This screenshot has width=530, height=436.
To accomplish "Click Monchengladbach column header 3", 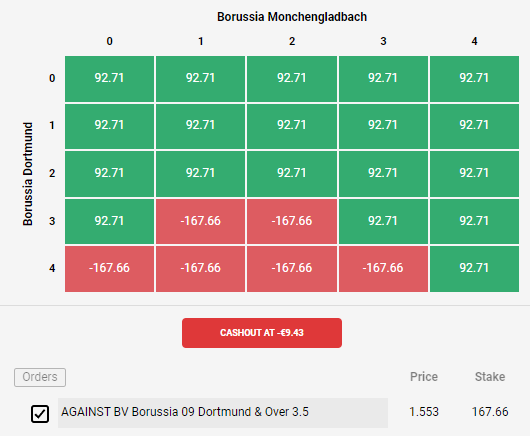I will 383,41.
